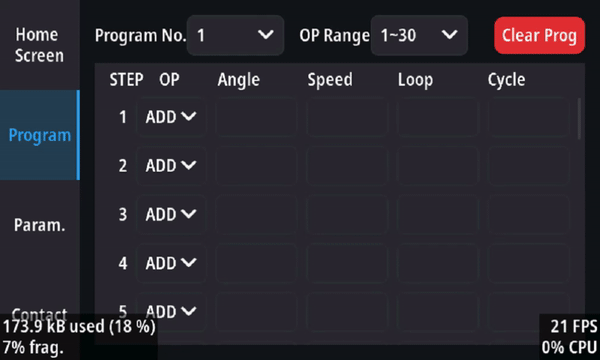Select the Loop field for step 2
This screenshot has width=600, height=360.
click(438, 166)
